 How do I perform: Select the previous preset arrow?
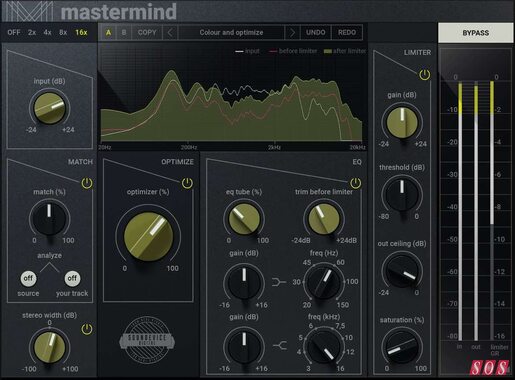pyautogui.click(x=170, y=33)
